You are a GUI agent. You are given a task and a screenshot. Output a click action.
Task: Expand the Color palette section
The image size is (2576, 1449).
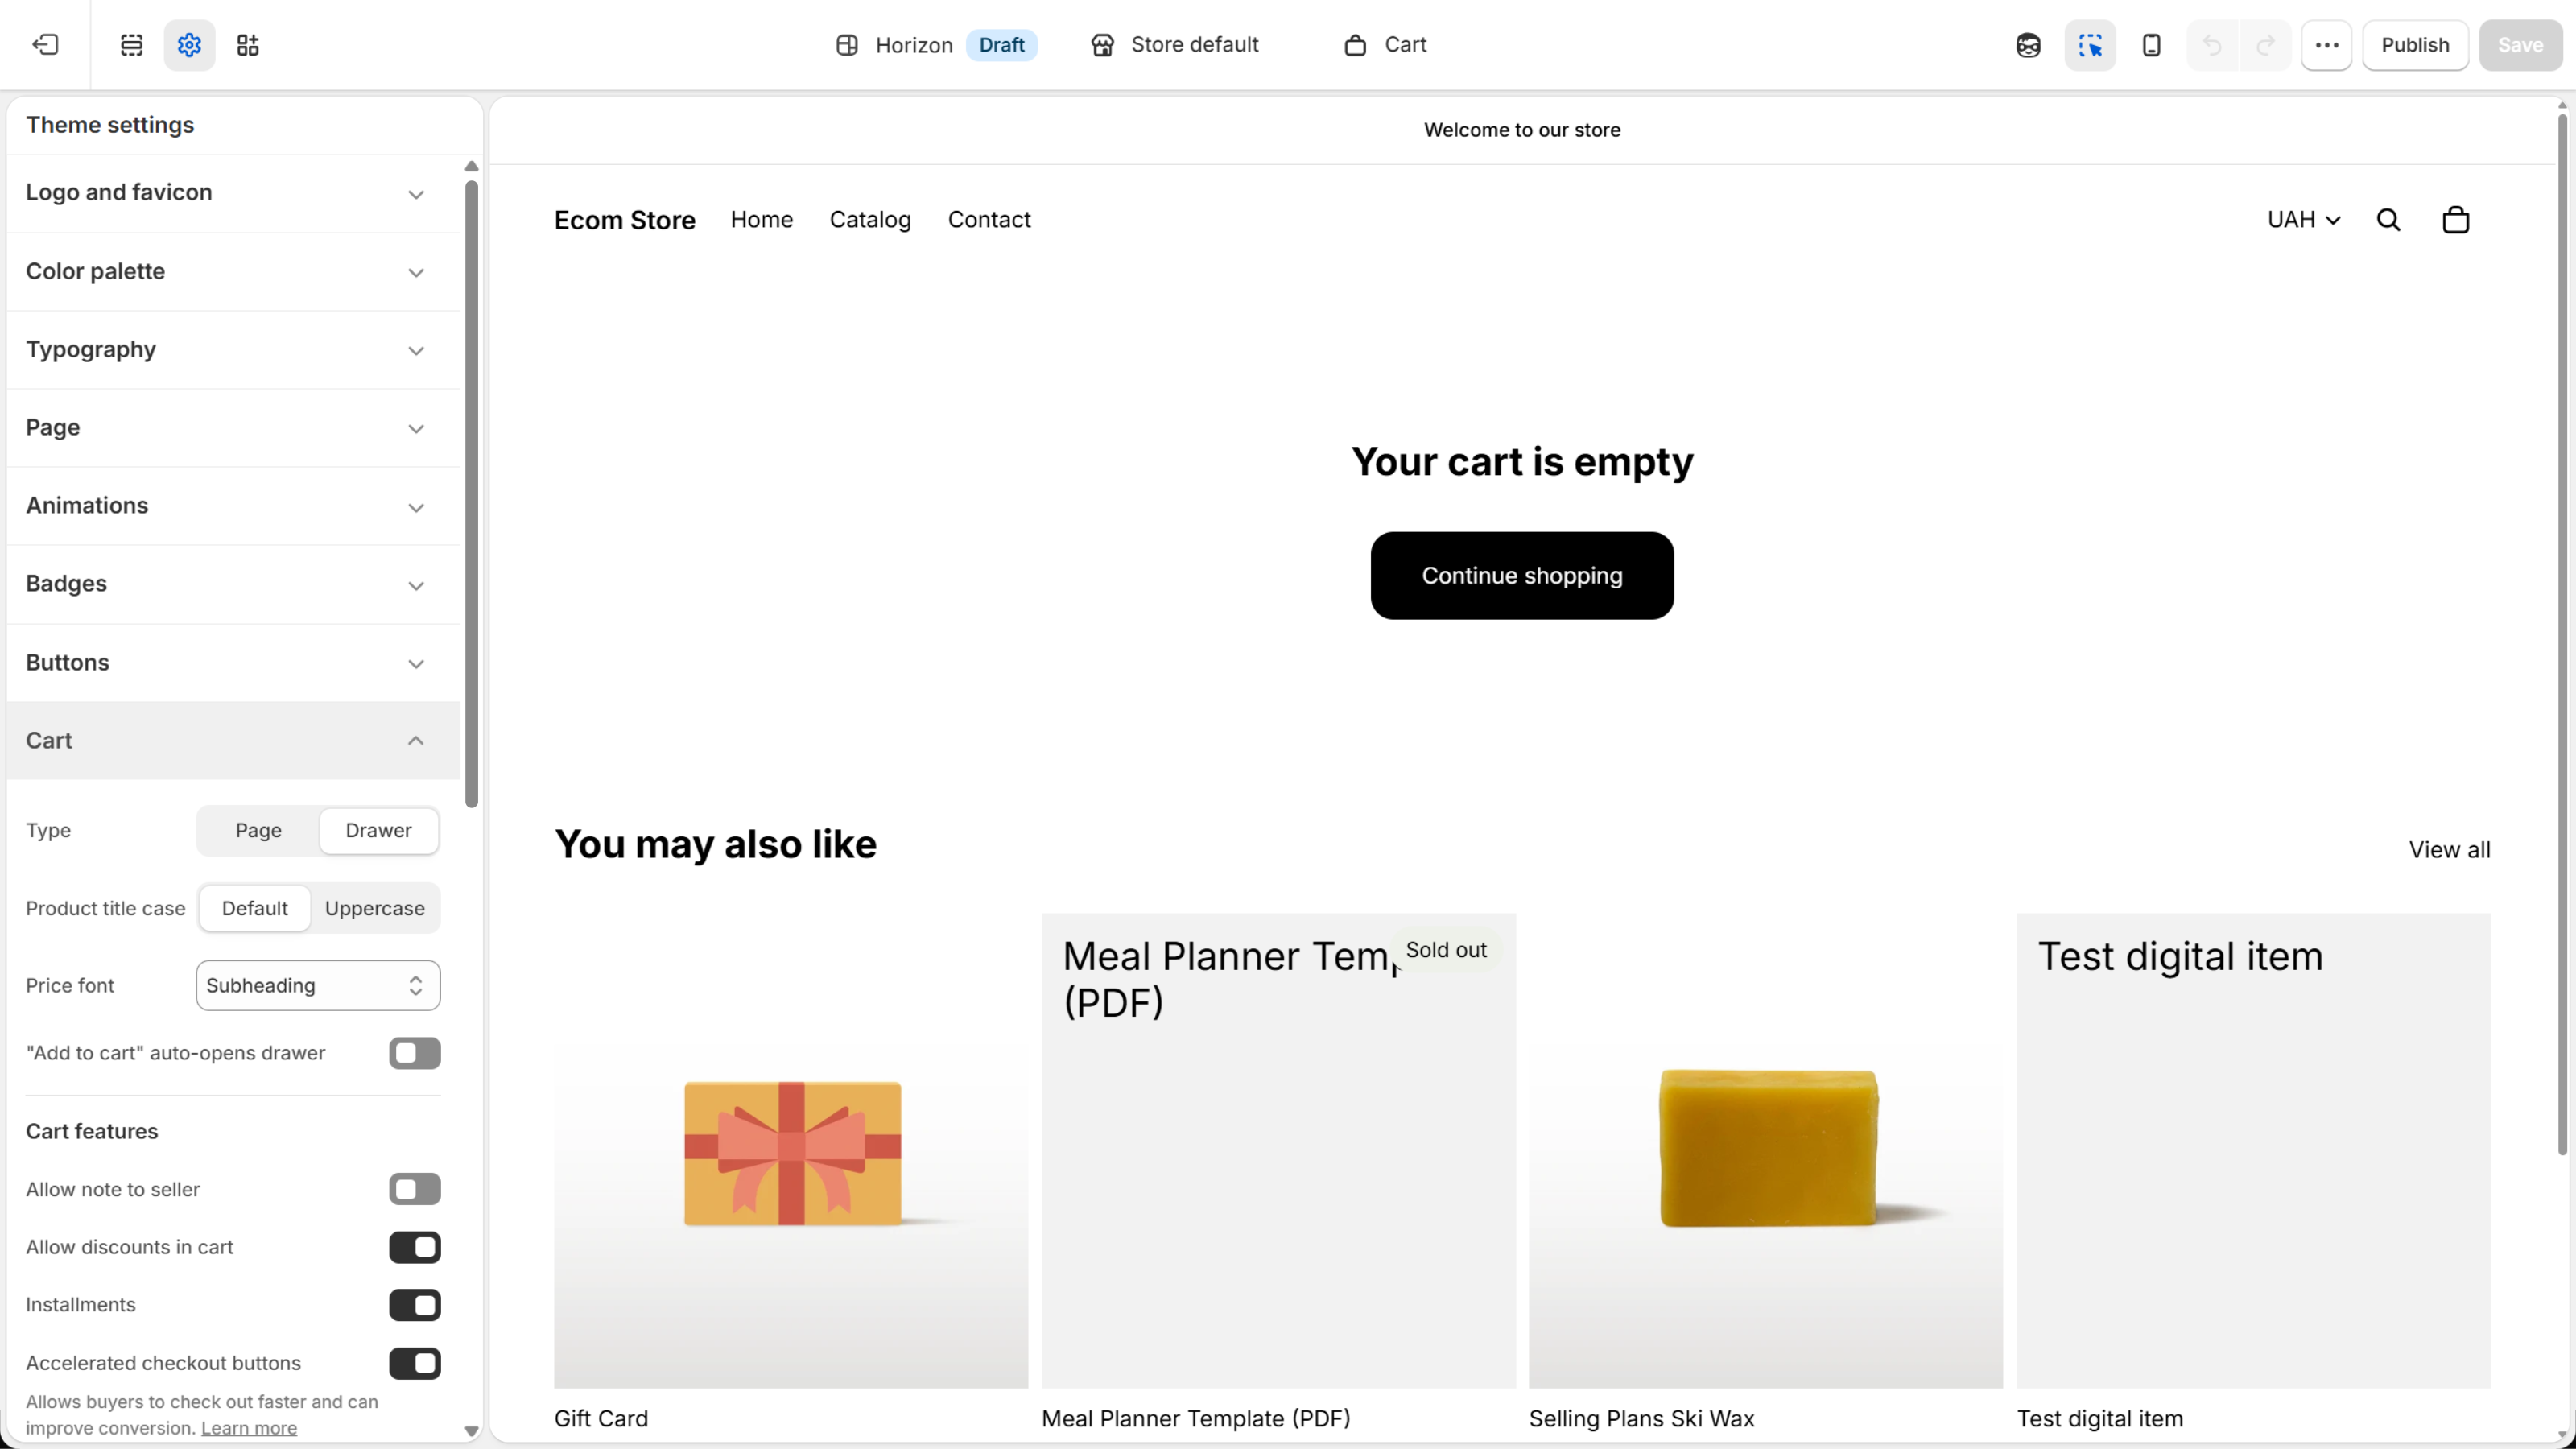coord(233,271)
